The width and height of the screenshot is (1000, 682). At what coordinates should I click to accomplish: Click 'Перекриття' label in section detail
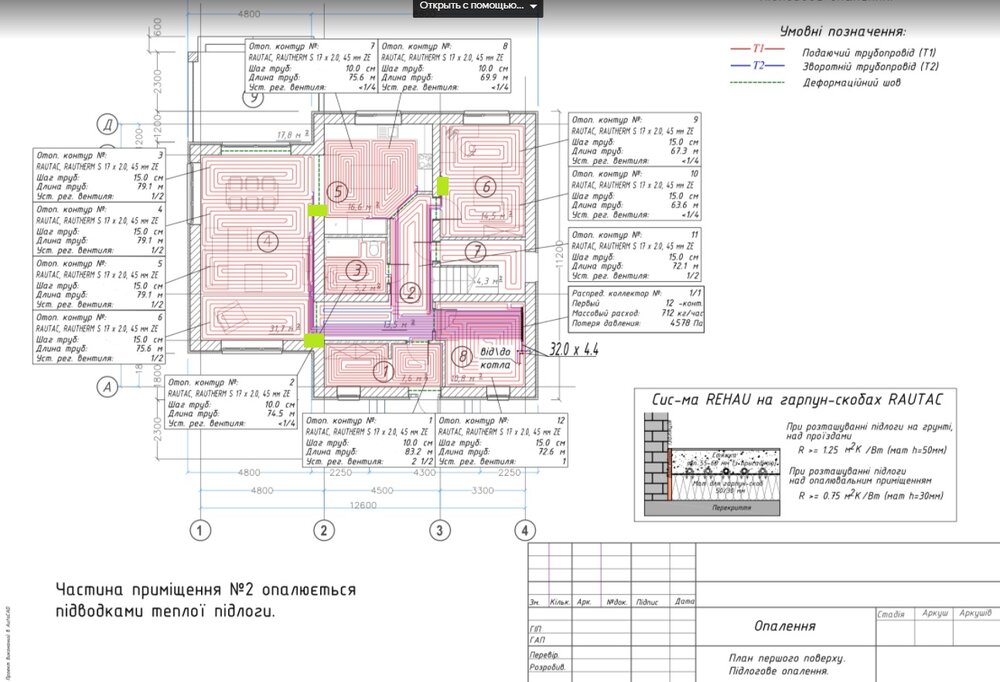point(731,508)
